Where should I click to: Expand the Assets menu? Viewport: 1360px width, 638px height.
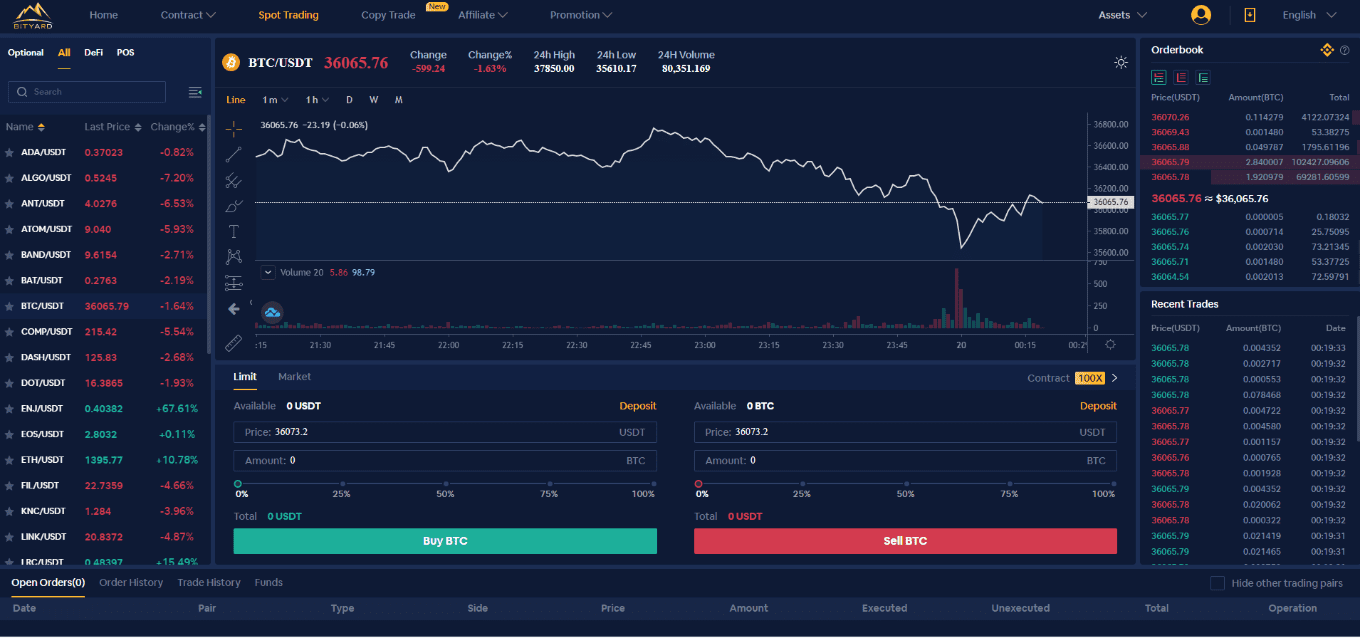[x=1122, y=15]
